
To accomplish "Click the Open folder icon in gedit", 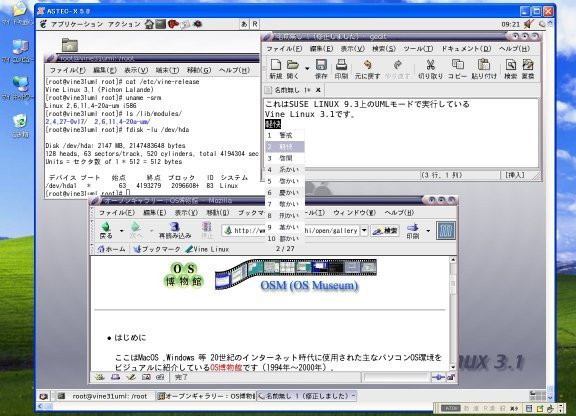I will click(x=293, y=65).
